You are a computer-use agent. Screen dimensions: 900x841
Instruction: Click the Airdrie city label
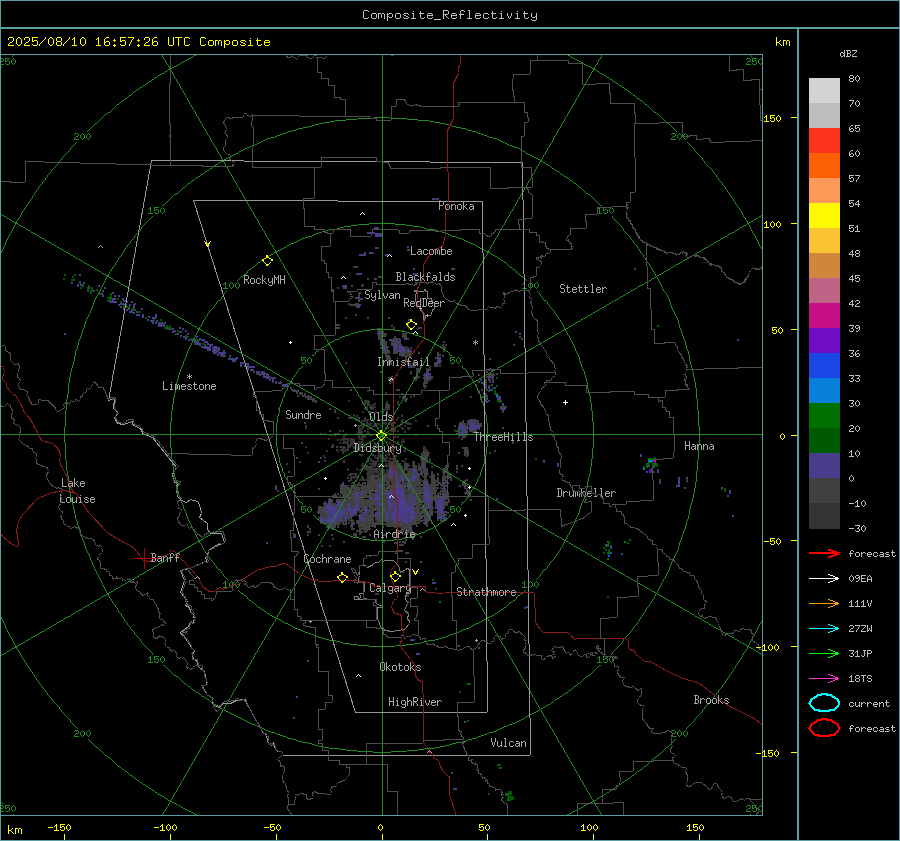point(394,534)
